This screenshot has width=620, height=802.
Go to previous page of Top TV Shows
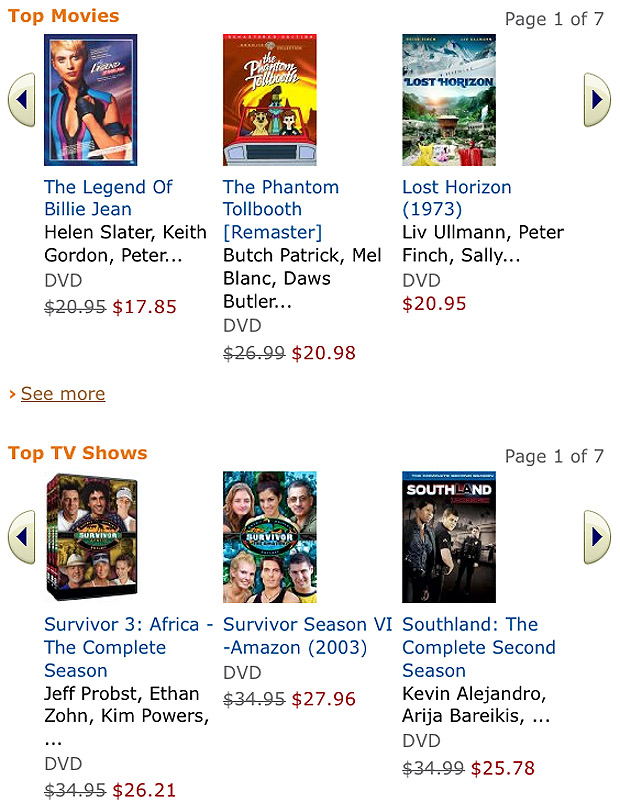pyautogui.click(x=21, y=537)
